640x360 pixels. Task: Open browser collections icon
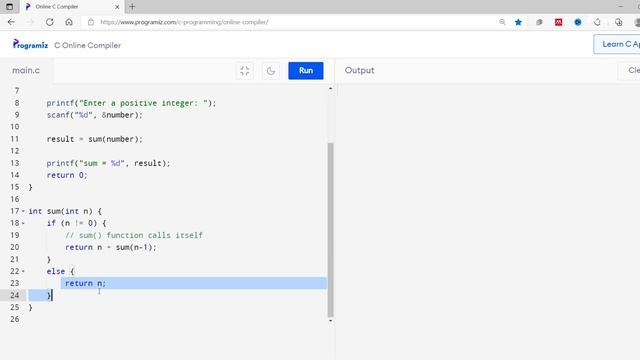618,22
